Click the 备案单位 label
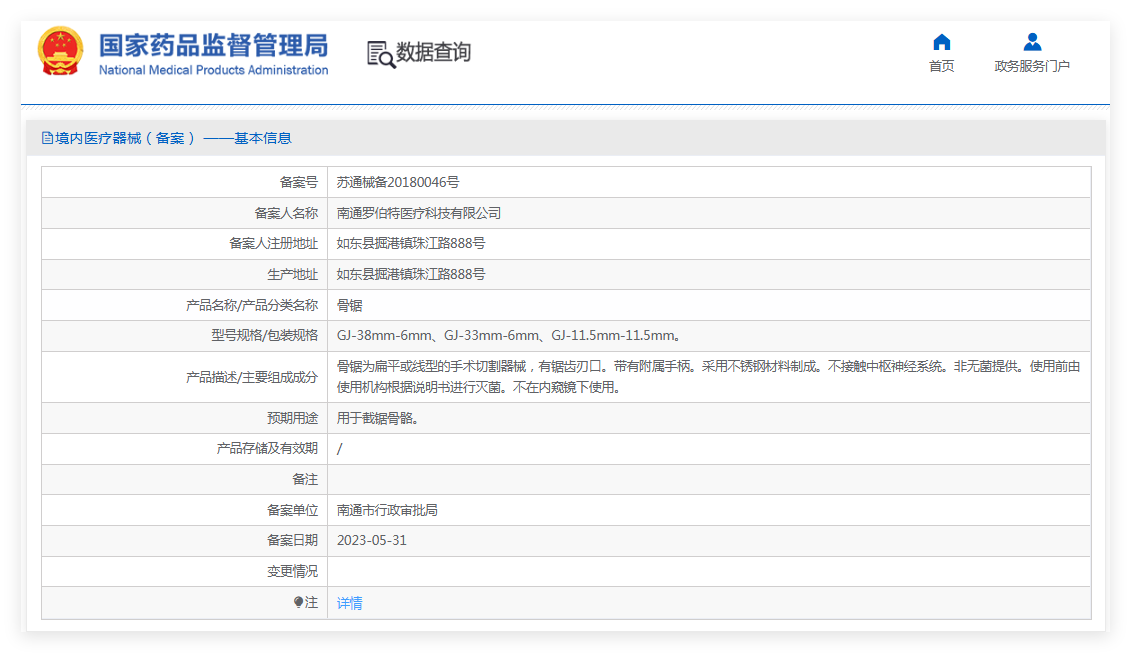The height and width of the screenshot is (653, 1131). (x=292, y=511)
